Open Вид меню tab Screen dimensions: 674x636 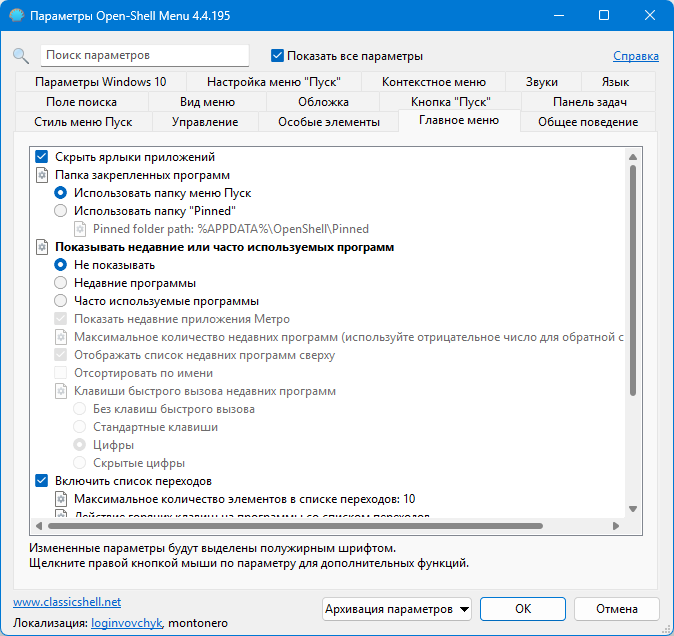[x=207, y=102]
